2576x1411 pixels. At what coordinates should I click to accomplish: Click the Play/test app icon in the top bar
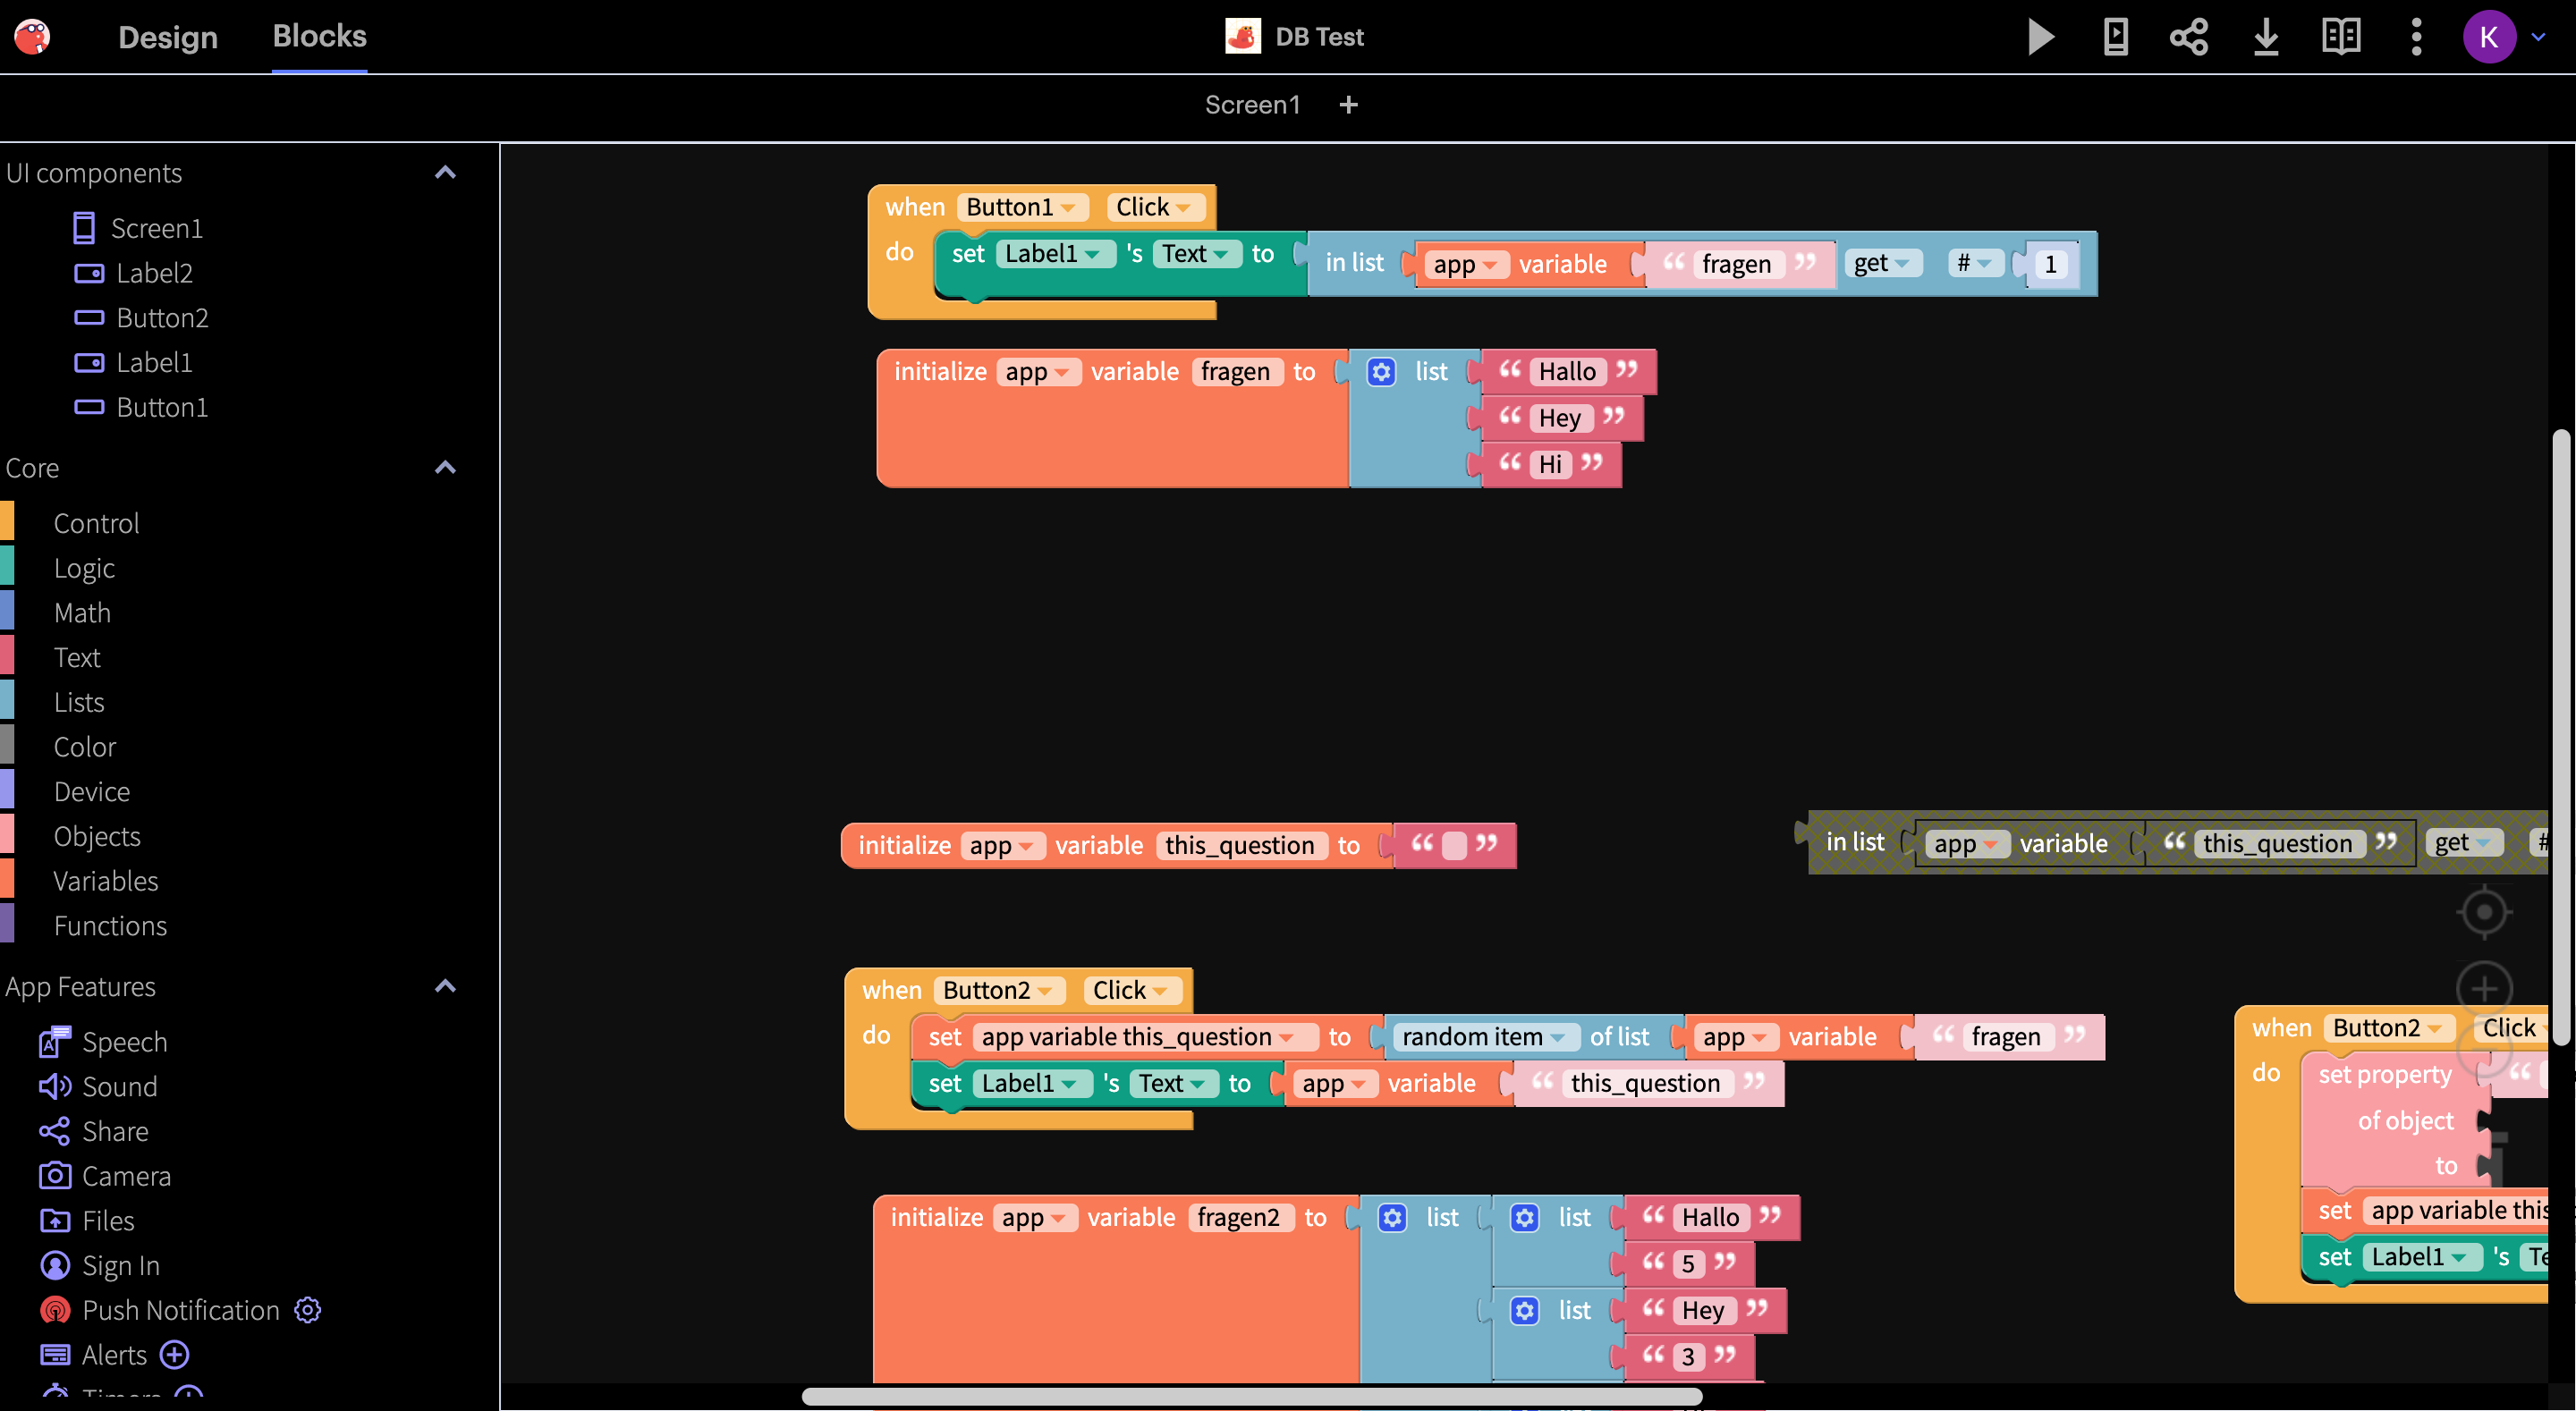click(2039, 37)
